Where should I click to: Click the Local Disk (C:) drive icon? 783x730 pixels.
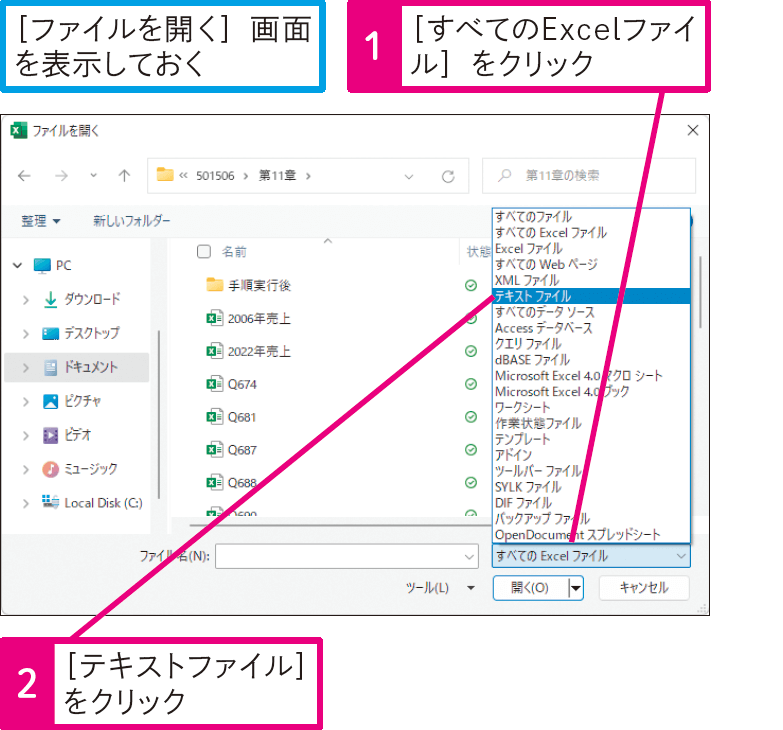tap(50, 501)
